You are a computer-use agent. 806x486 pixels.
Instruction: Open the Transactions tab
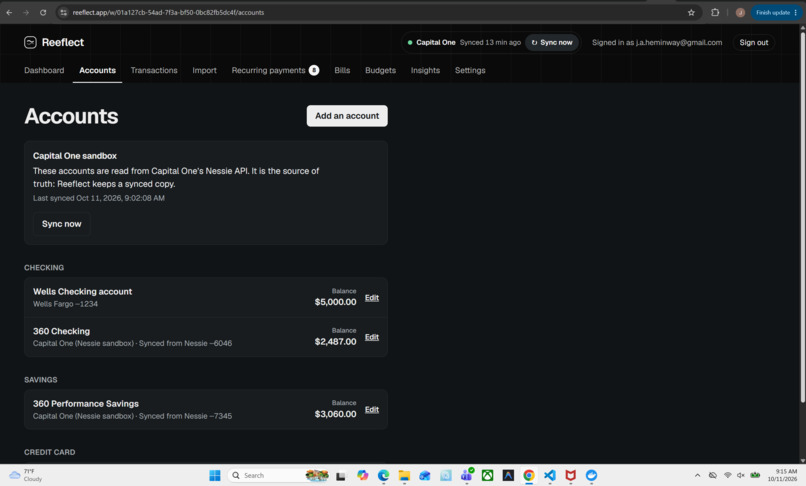tap(154, 70)
